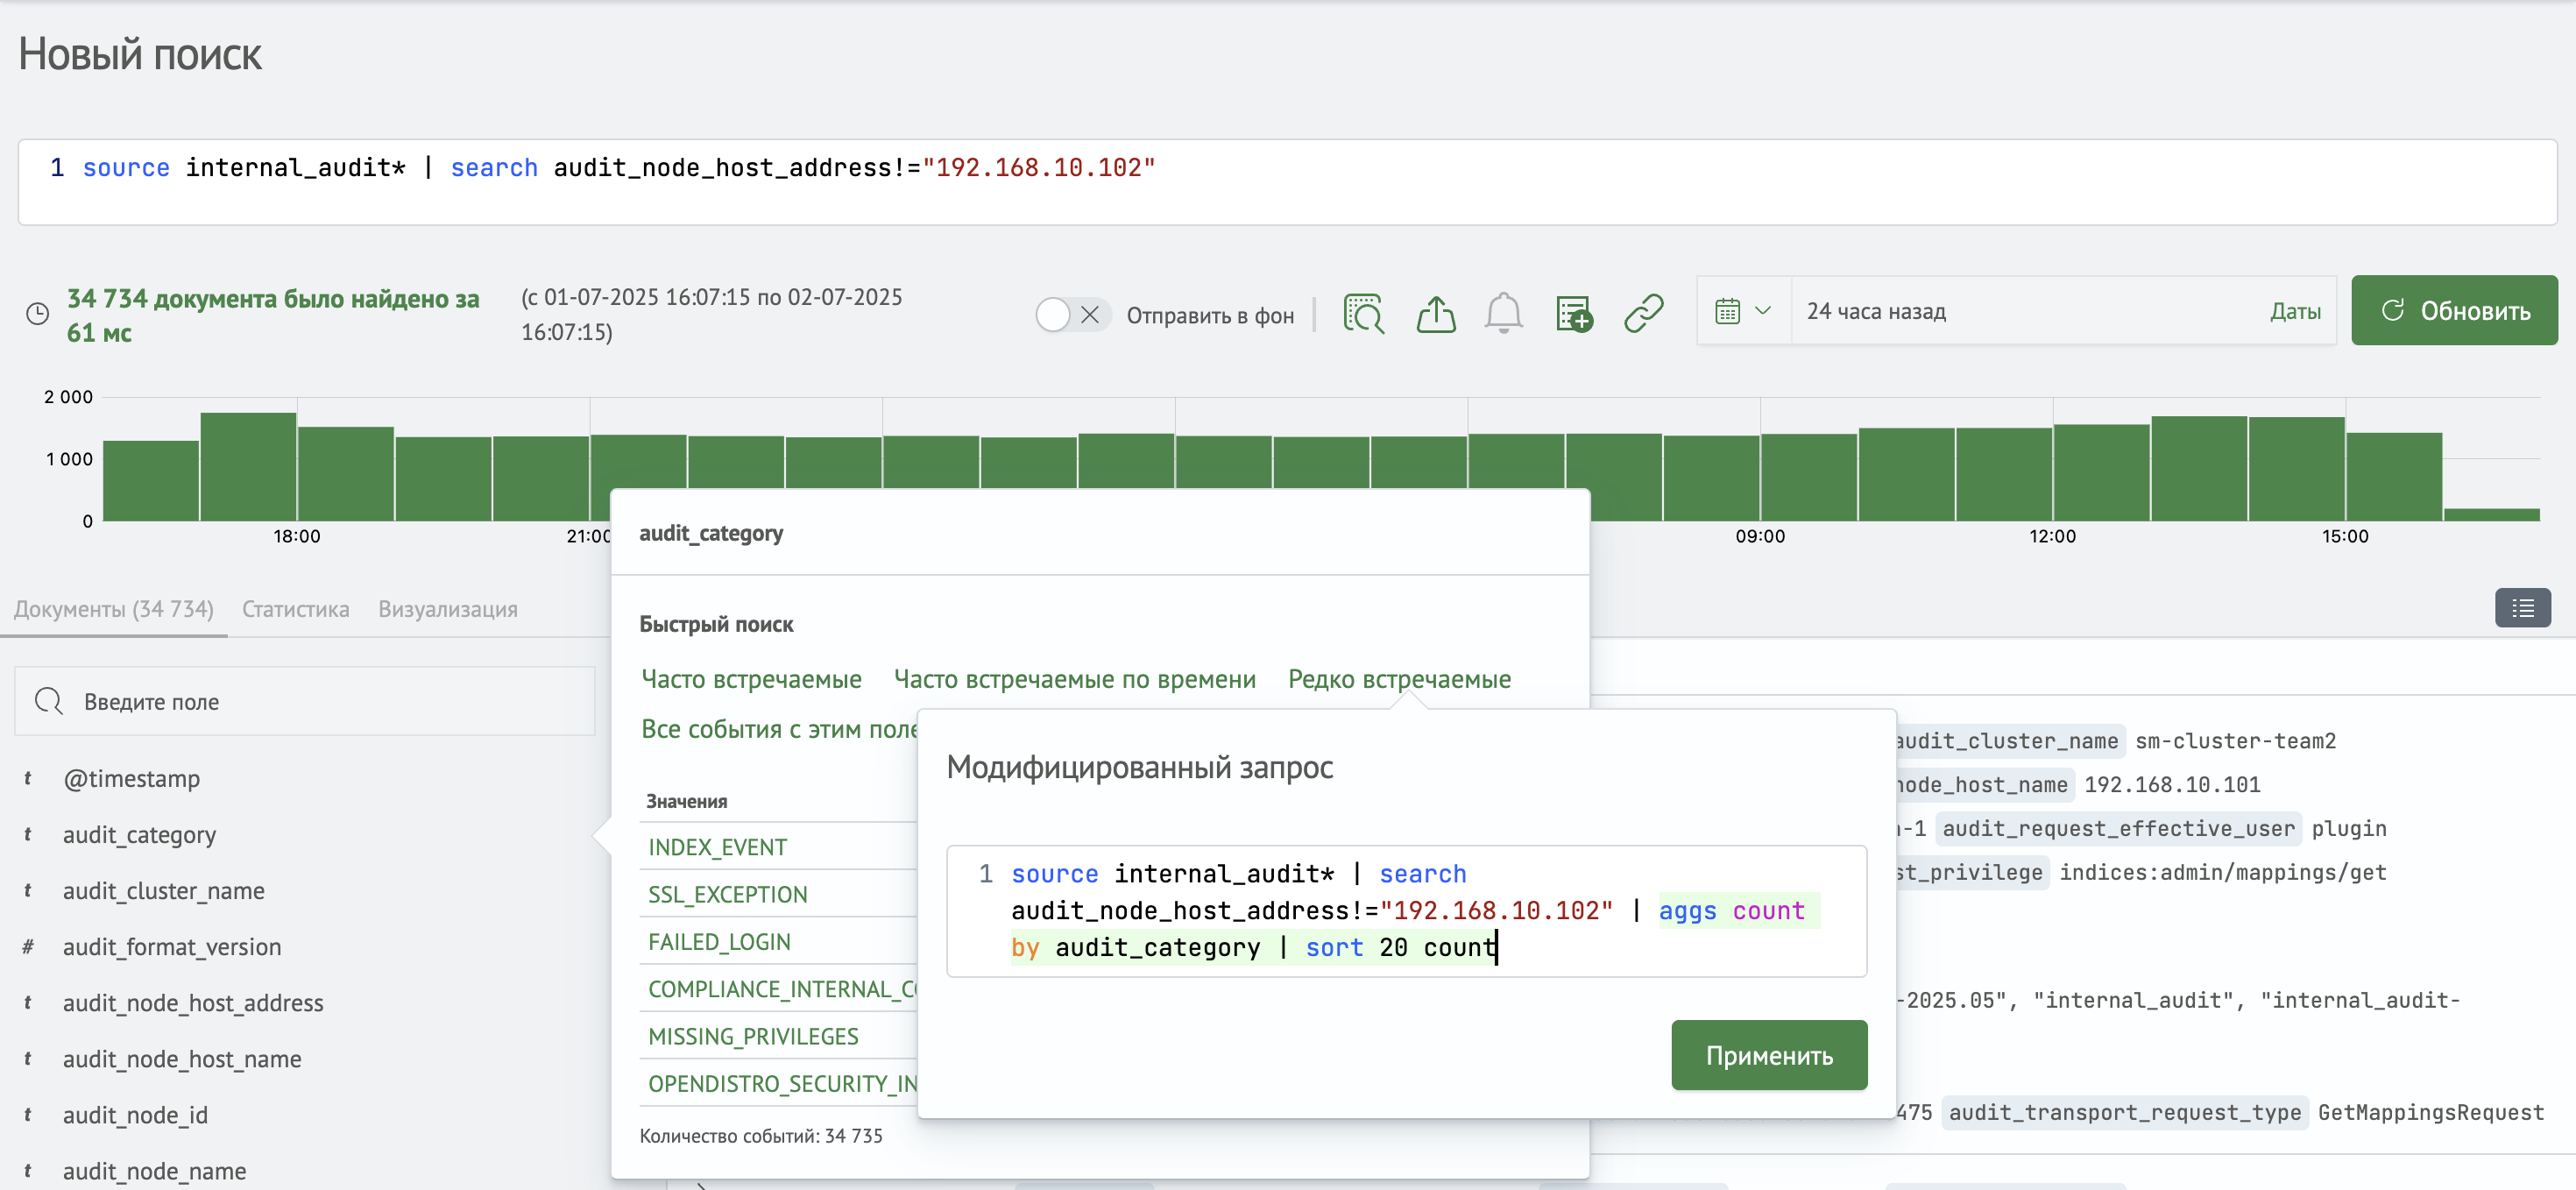Click the 'Обновить' refresh button
The width and height of the screenshot is (2576, 1190).
coord(2454,311)
